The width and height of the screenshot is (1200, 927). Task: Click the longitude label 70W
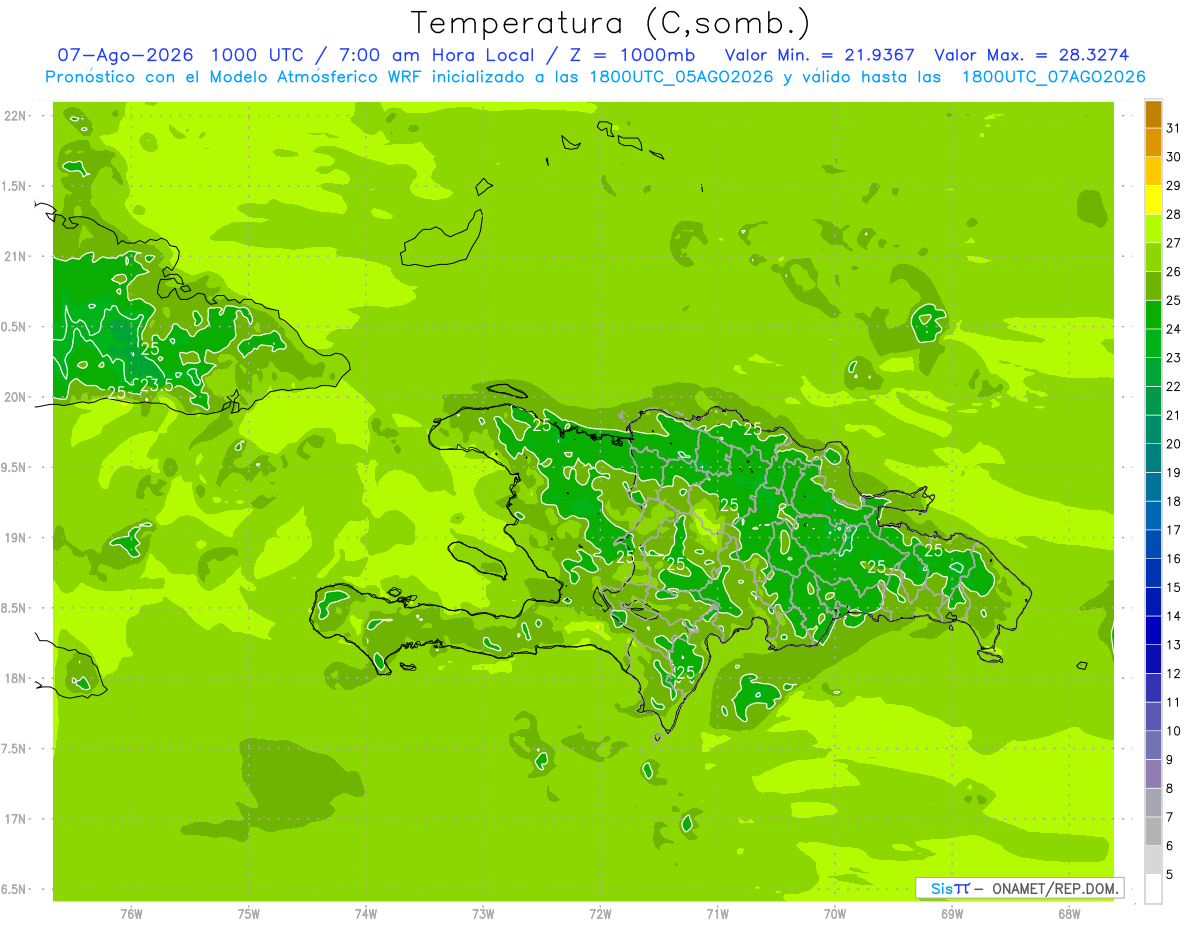835,913
